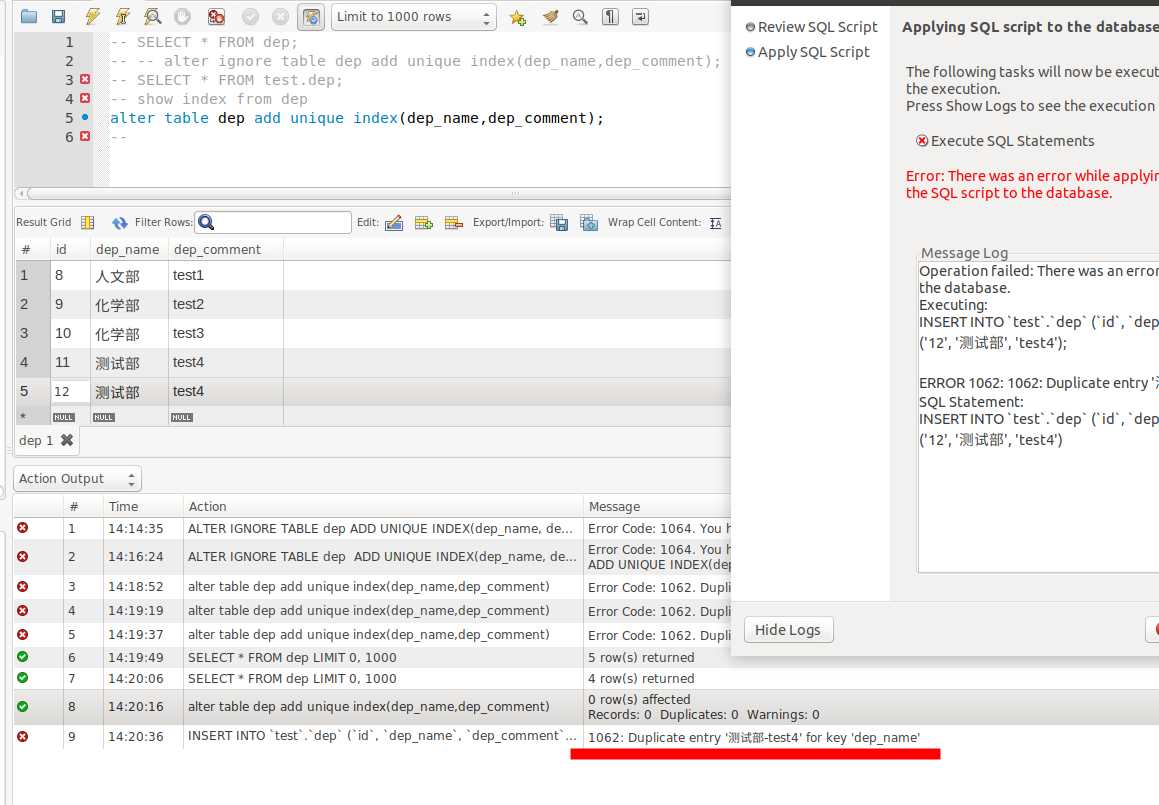Viewport: 1159px width, 805px height.
Task: Click the Hide Logs button
Action: click(x=788, y=630)
